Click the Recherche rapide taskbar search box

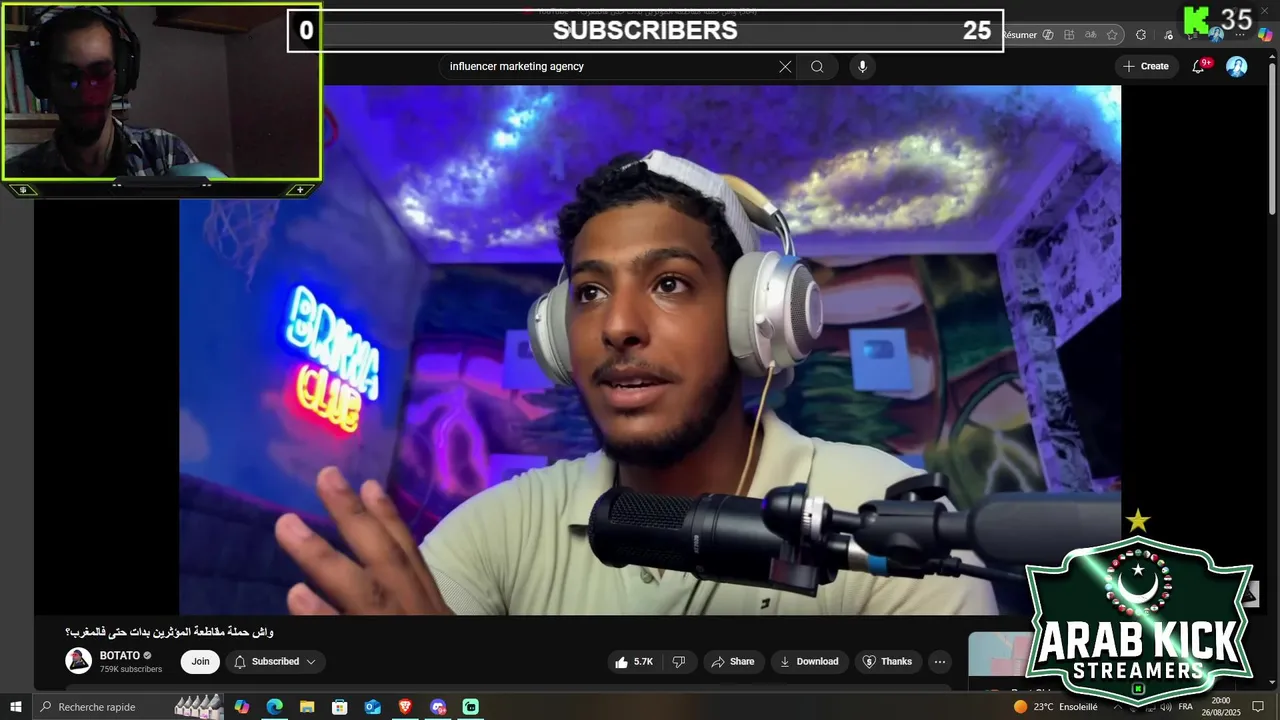click(130, 707)
